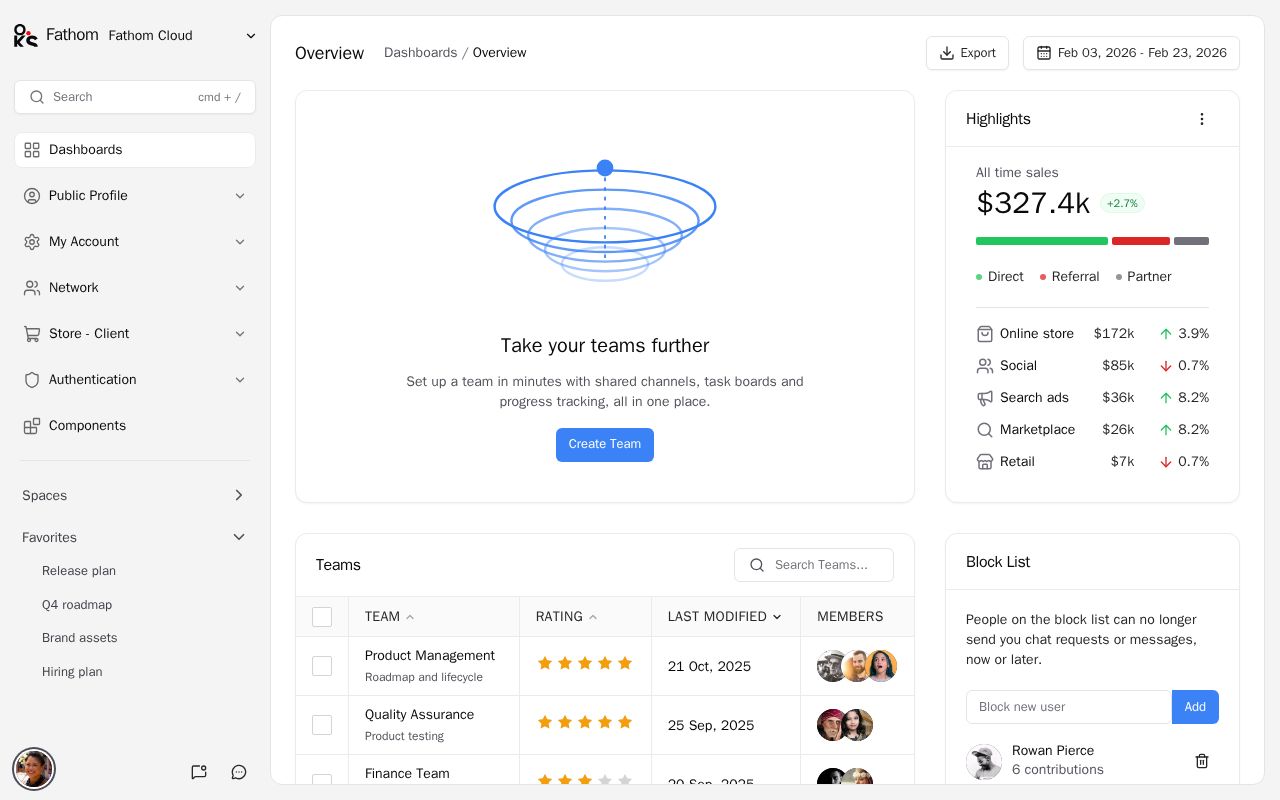
Task: Focus the Search Teams input field
Action: [814, 565]
